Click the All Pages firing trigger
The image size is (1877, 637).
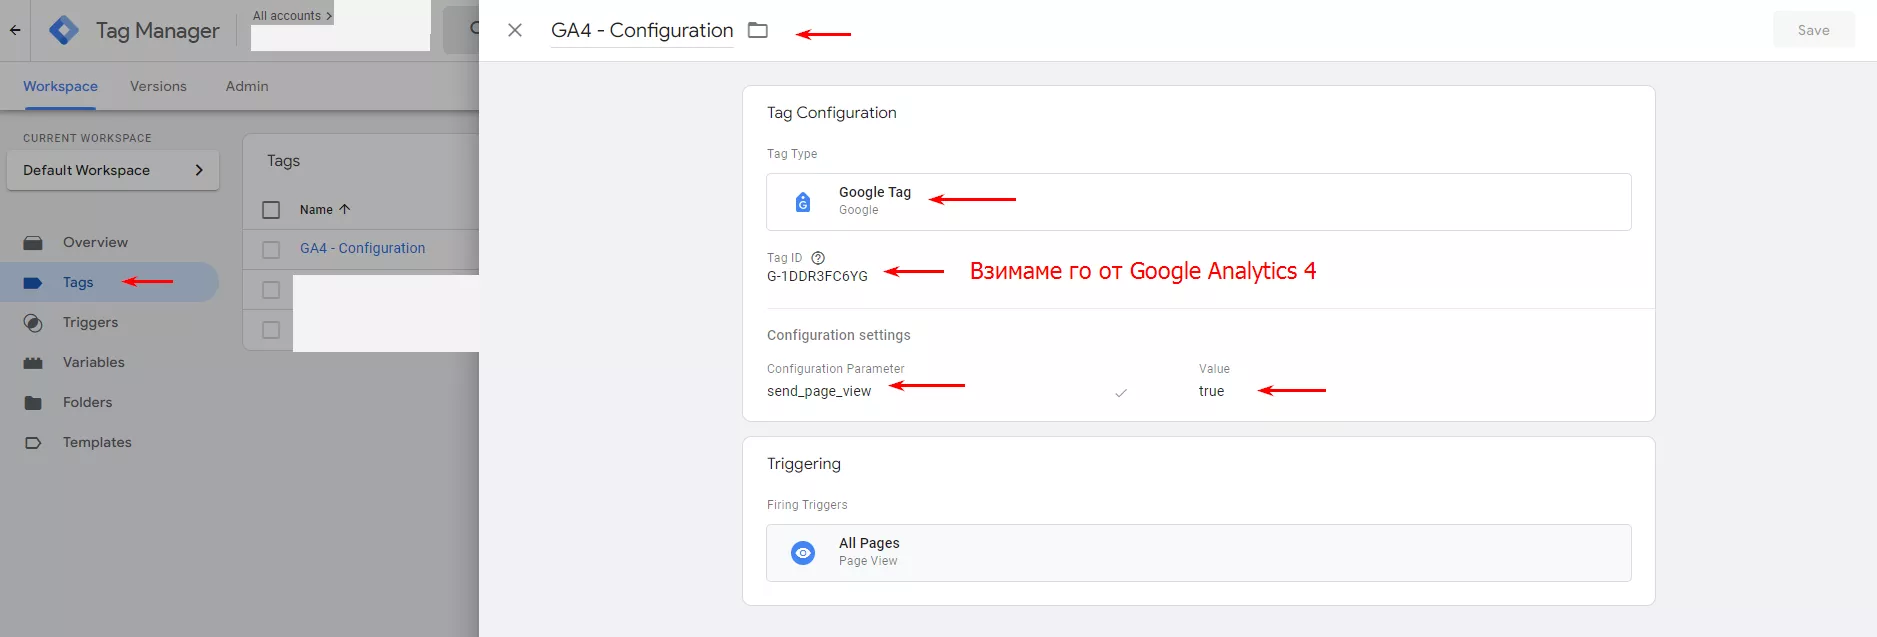tap(1198, 553)
